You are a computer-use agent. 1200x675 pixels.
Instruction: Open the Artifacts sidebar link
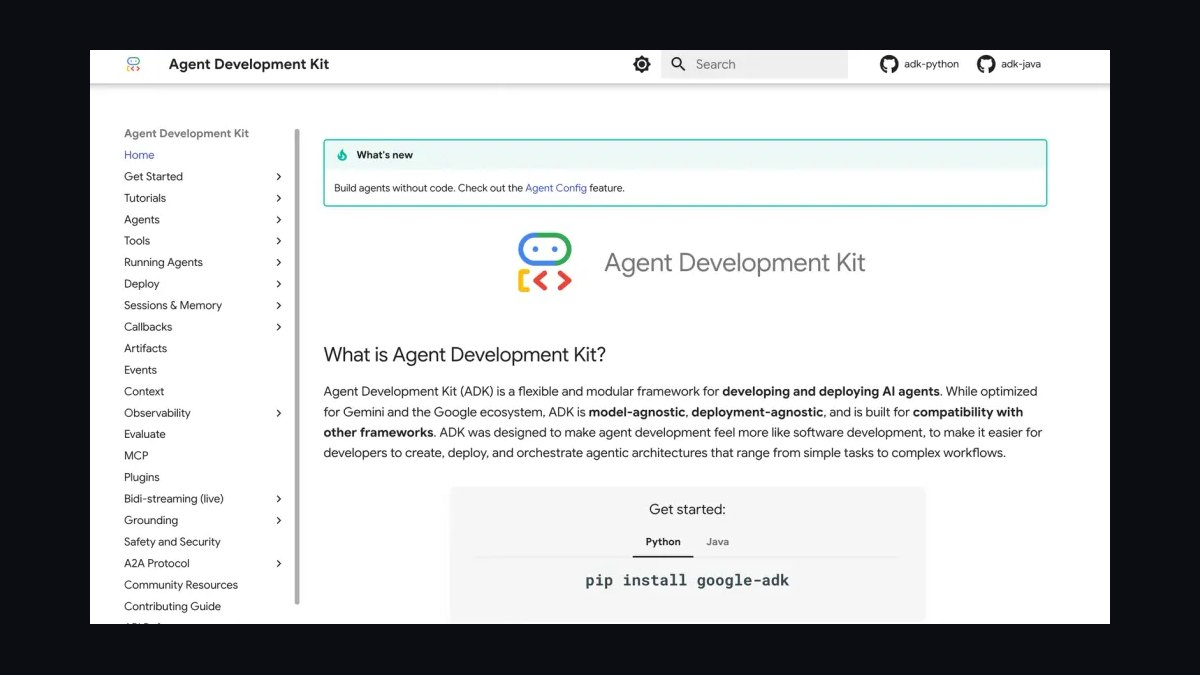pyautogui.click(x=145, y=349)
